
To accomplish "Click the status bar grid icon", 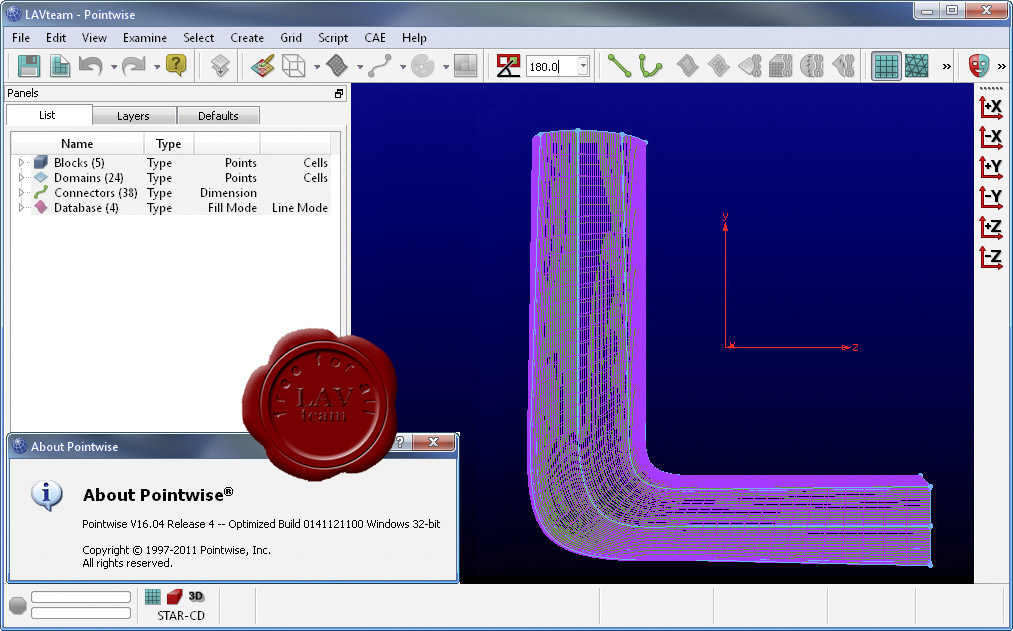I will (152, 596).
